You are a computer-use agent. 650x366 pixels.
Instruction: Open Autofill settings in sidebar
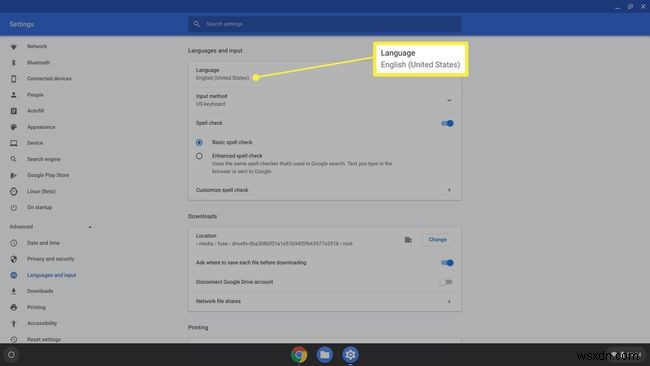point(36,111)
